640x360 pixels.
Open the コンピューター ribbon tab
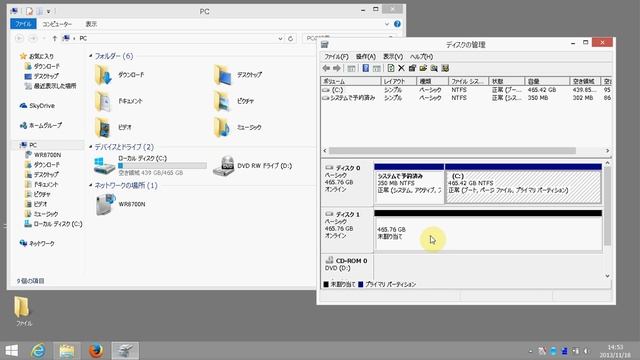[x=57, y=24]
